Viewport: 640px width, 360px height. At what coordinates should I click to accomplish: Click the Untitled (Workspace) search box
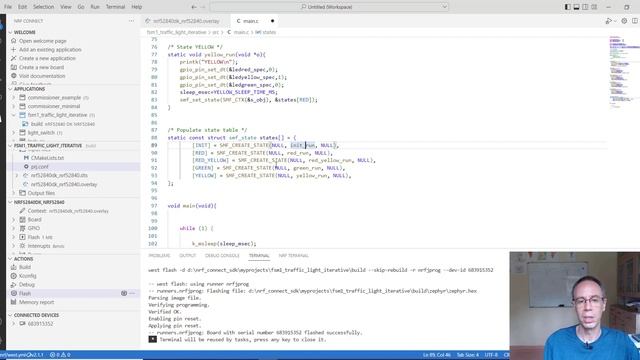click(x=329, y=7)
